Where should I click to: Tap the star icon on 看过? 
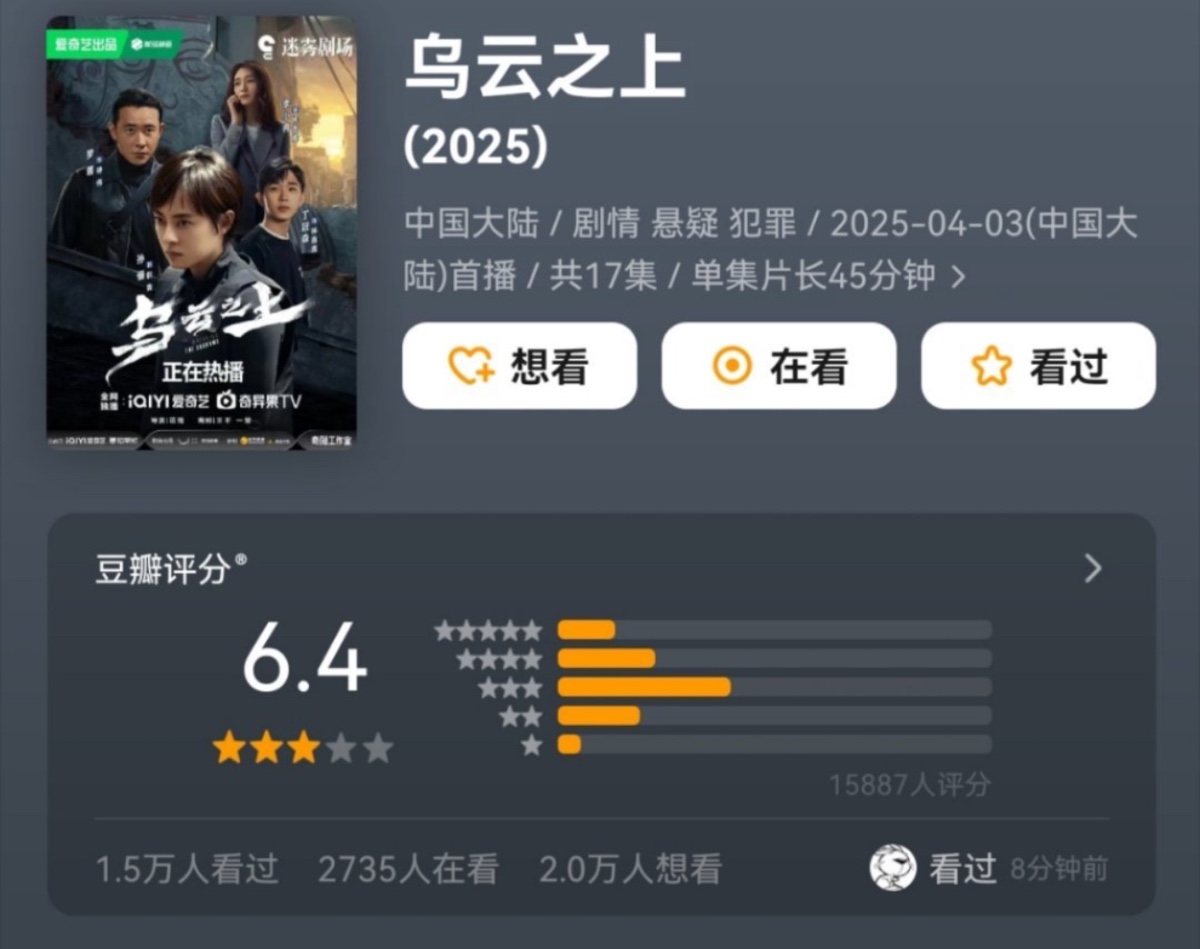[991, 366]
